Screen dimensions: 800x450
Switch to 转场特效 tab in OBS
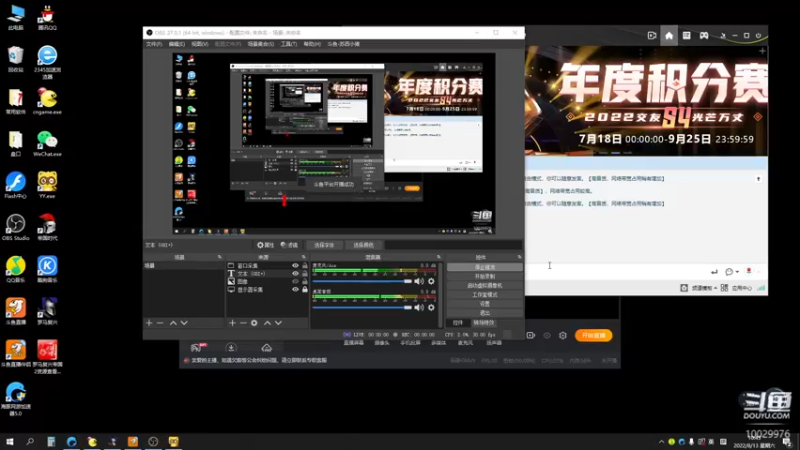[484, 323]
